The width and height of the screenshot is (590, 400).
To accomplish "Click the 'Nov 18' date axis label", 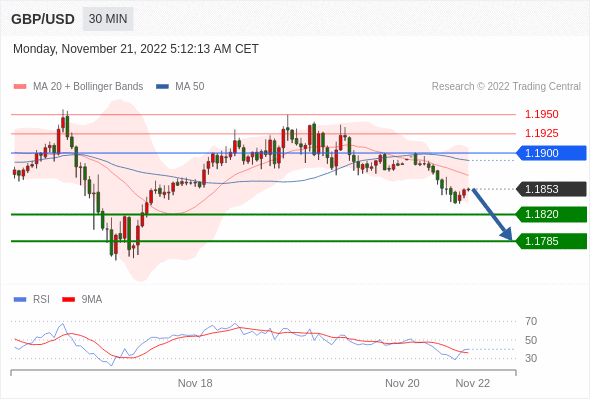I will [195, 383].
